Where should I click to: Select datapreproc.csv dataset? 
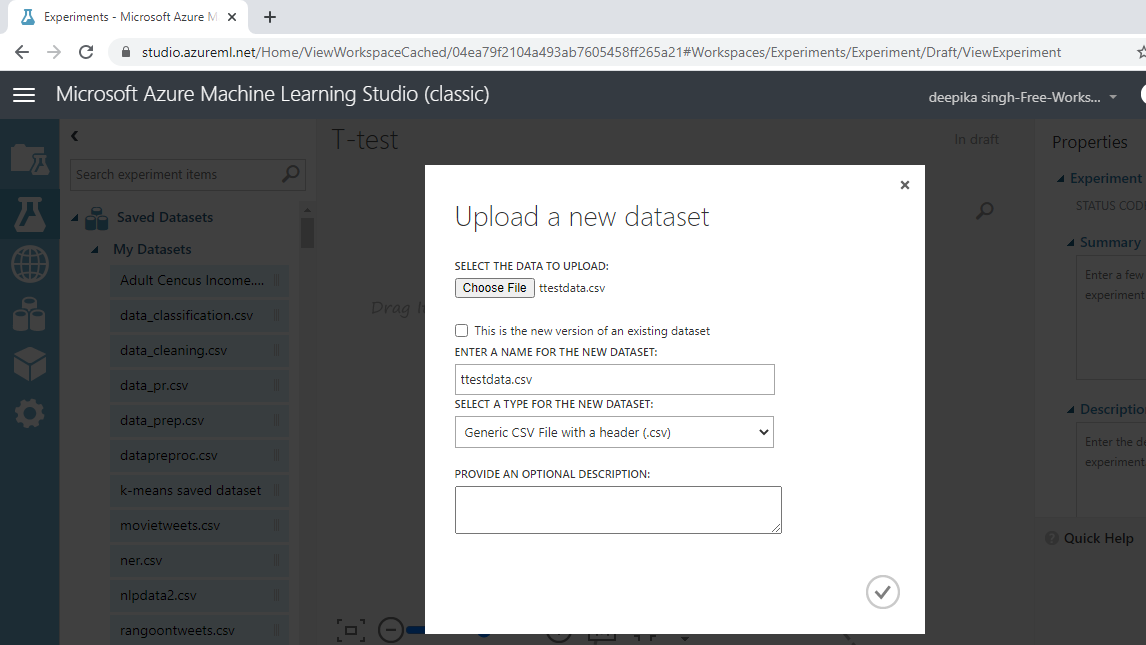[x=200, y=456]
